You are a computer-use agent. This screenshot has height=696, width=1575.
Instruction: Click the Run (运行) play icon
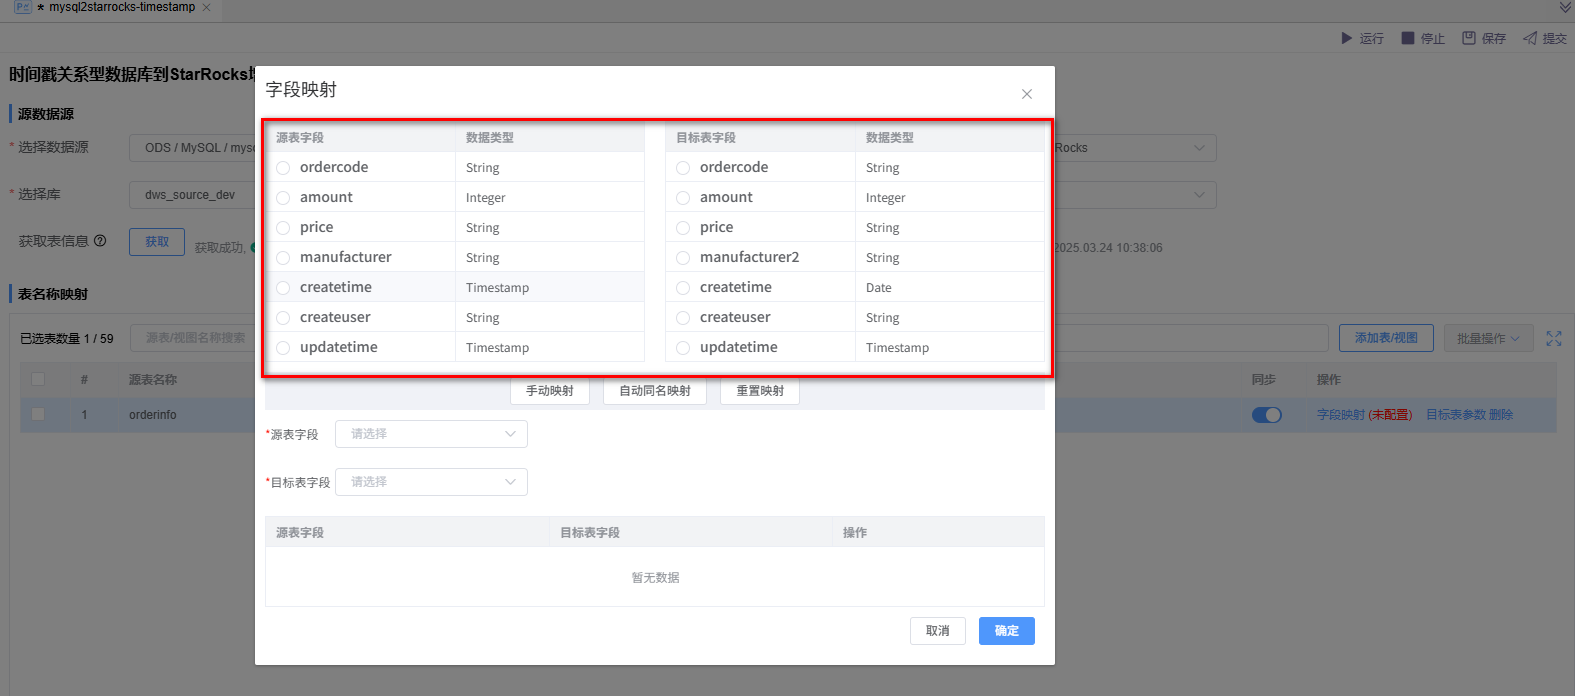point(1346,38)
